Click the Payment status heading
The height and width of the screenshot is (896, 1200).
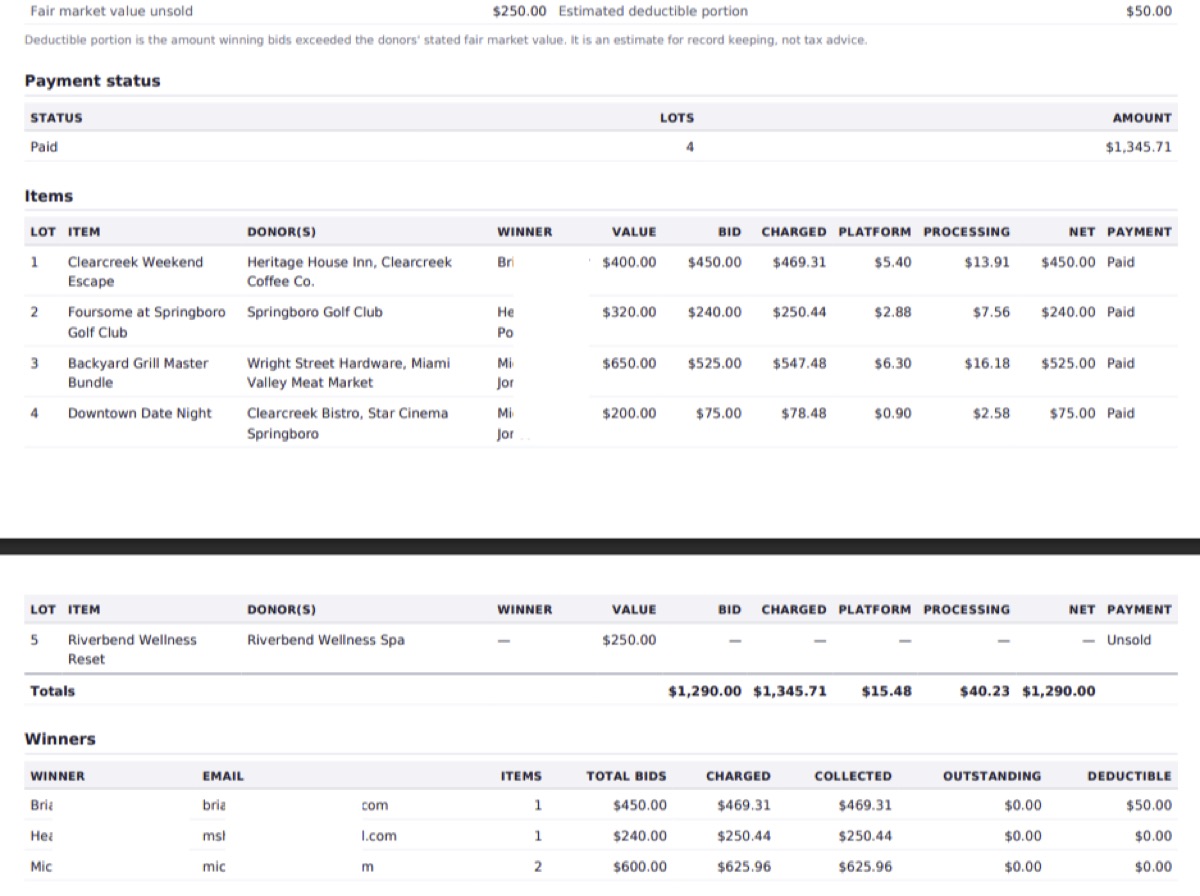[92, 81]
